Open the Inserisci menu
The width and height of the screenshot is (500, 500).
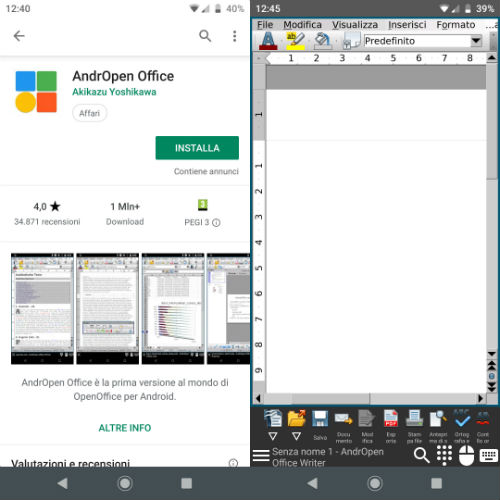point(407,25)
